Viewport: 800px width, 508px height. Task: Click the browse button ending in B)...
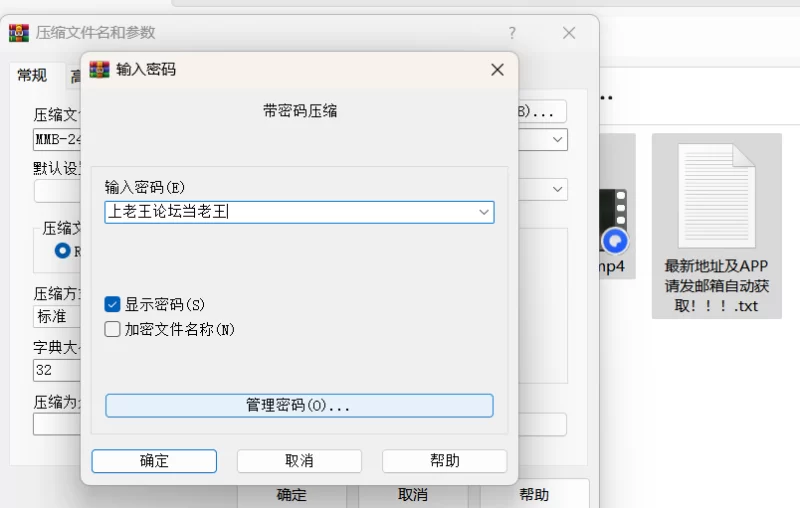(542, 111)
